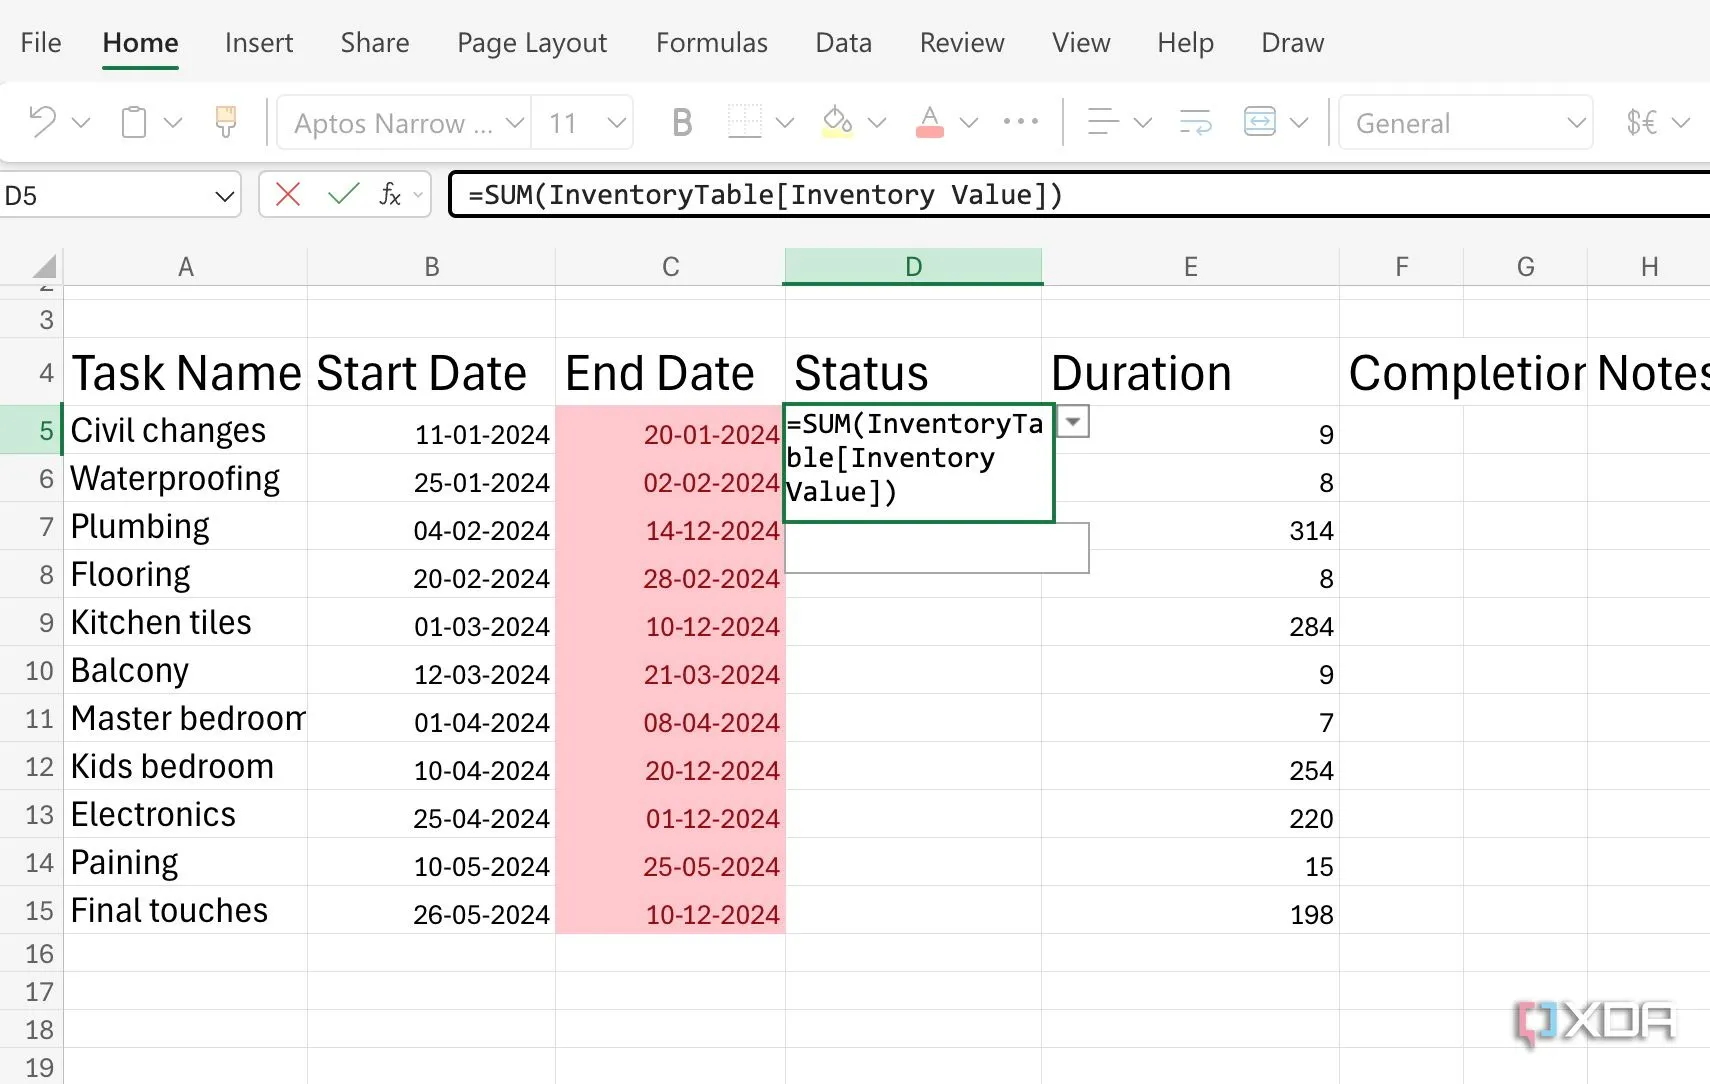Open the File menu
This screenshot has width=1710, height=1084.
pos(41,43)
